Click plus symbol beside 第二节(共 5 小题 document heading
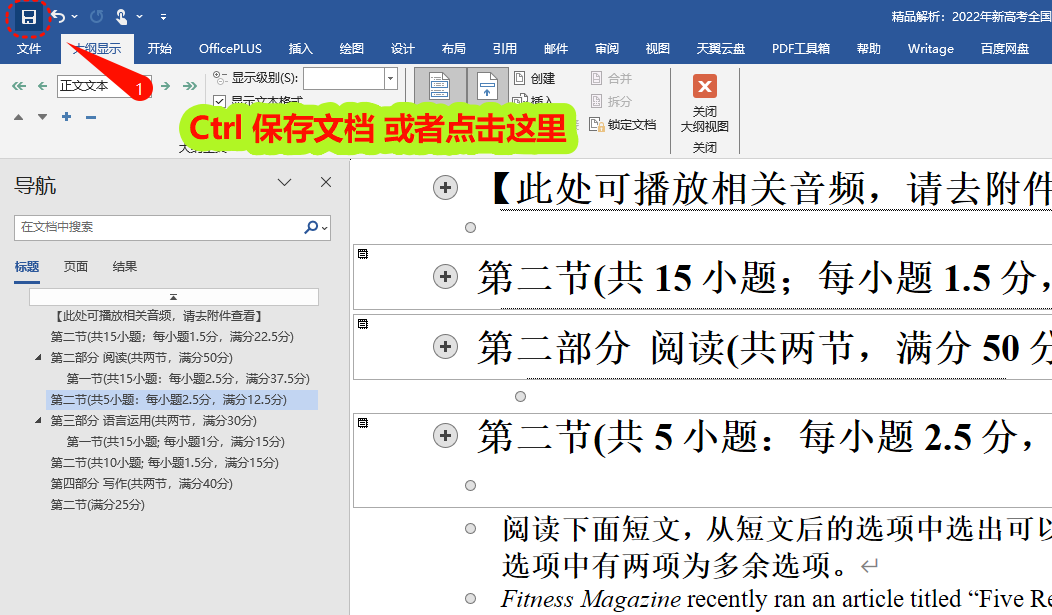The height and width of the screenshot is (615, 1052). click(x=445, y=436)
